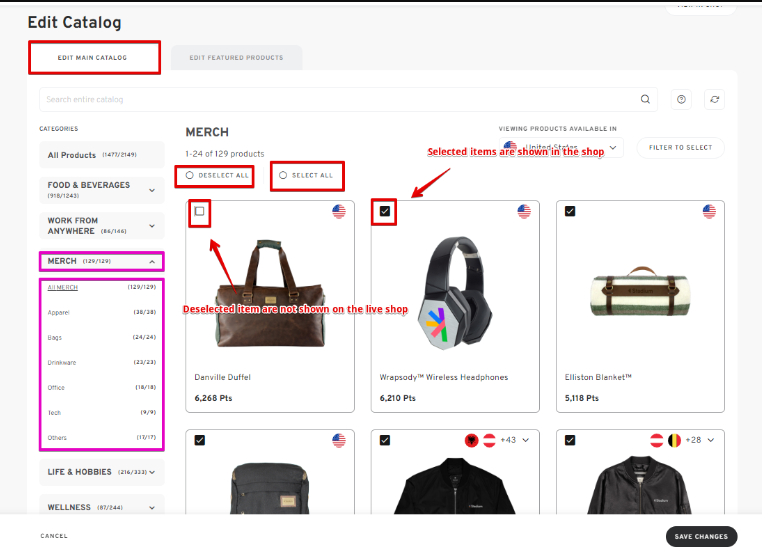Click the US flag on backpack card

coord(339,440)
